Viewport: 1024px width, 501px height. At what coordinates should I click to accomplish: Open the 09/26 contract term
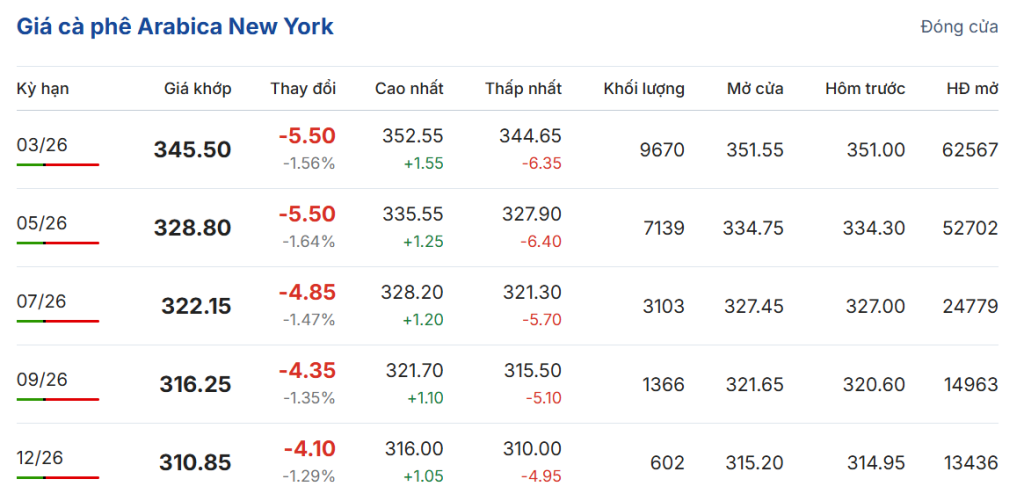[x=42, y=379]
